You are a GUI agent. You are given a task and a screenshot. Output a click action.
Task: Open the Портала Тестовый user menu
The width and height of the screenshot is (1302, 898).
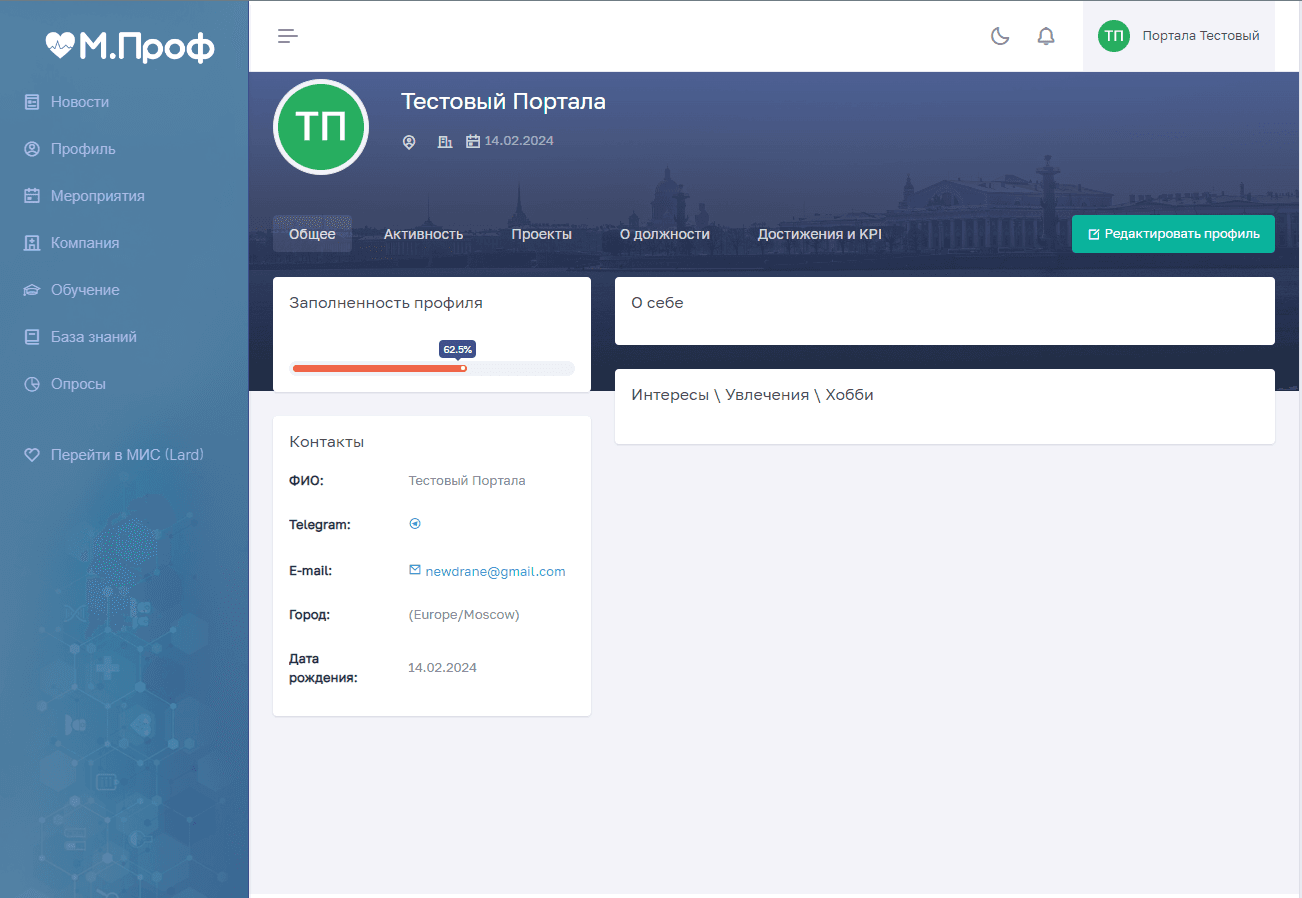1178,36
